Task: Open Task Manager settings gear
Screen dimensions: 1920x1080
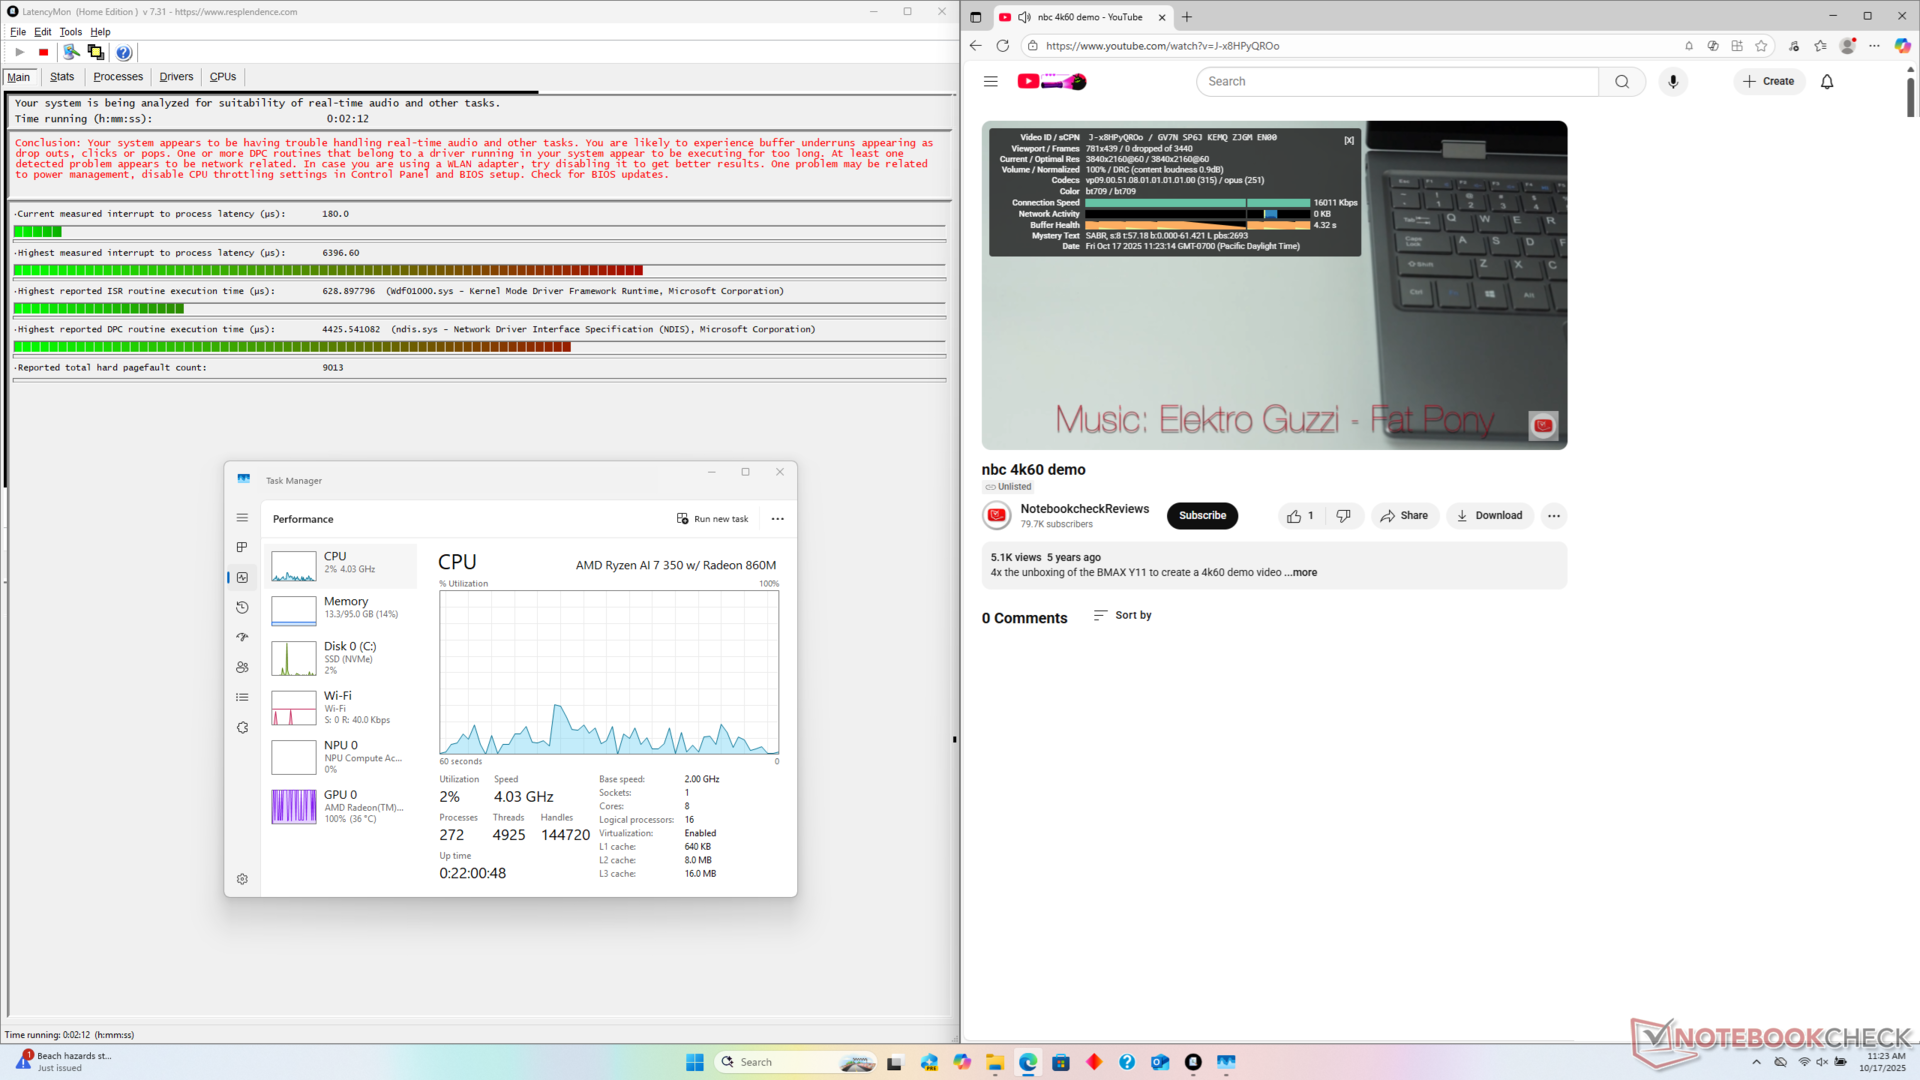Action: [x=242, y=879]
